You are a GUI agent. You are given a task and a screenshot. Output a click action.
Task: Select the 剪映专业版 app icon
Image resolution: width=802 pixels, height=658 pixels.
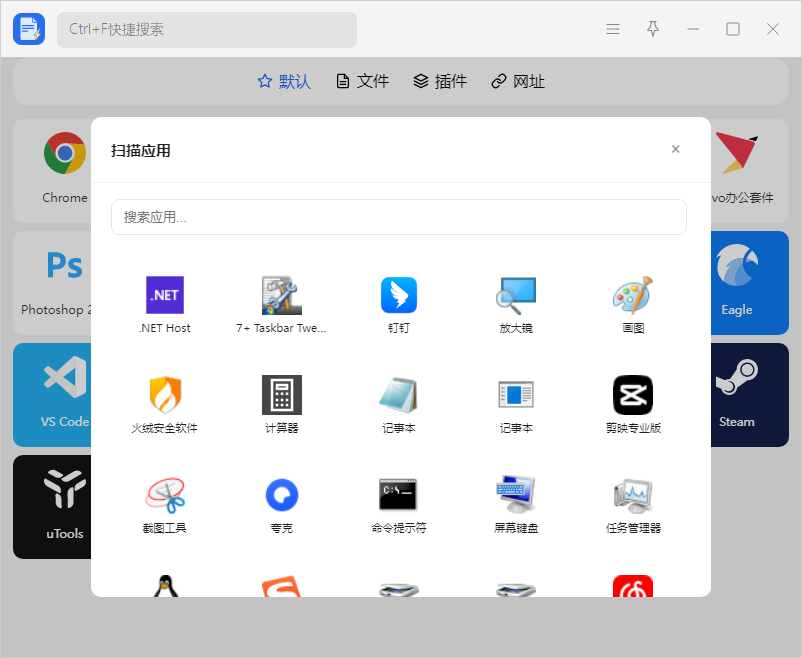click(x=633, y=395)
